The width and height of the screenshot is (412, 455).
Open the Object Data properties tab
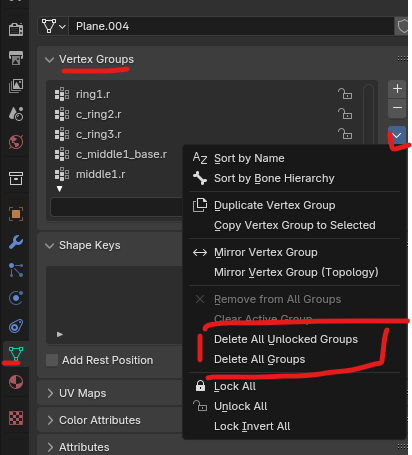tap(16, 354)
